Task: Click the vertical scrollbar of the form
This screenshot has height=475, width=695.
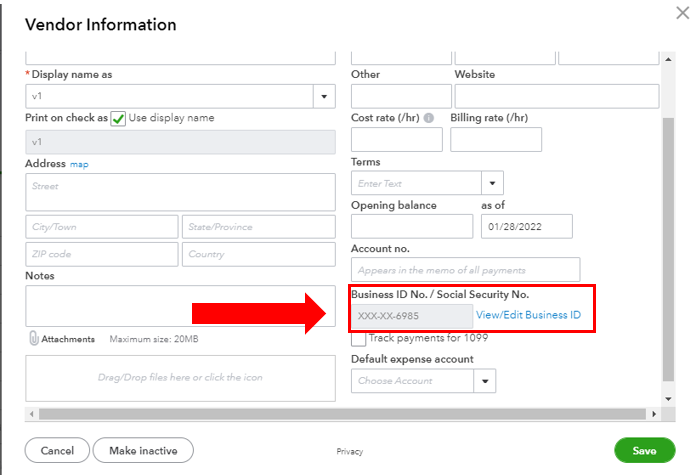Action: pyautogui.click(x=667, y=250)
